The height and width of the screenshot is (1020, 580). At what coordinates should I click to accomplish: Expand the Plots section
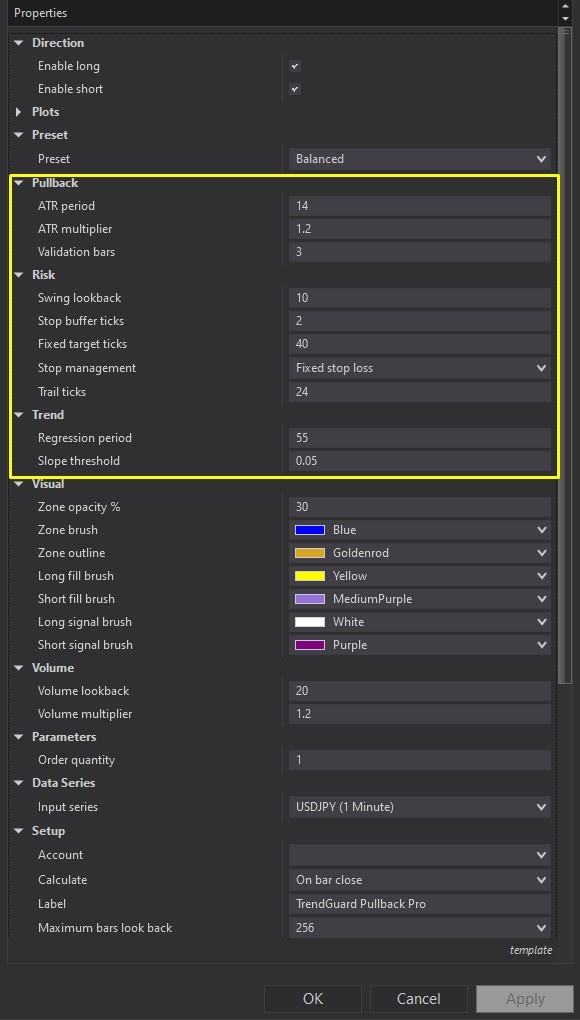point(18,111)
